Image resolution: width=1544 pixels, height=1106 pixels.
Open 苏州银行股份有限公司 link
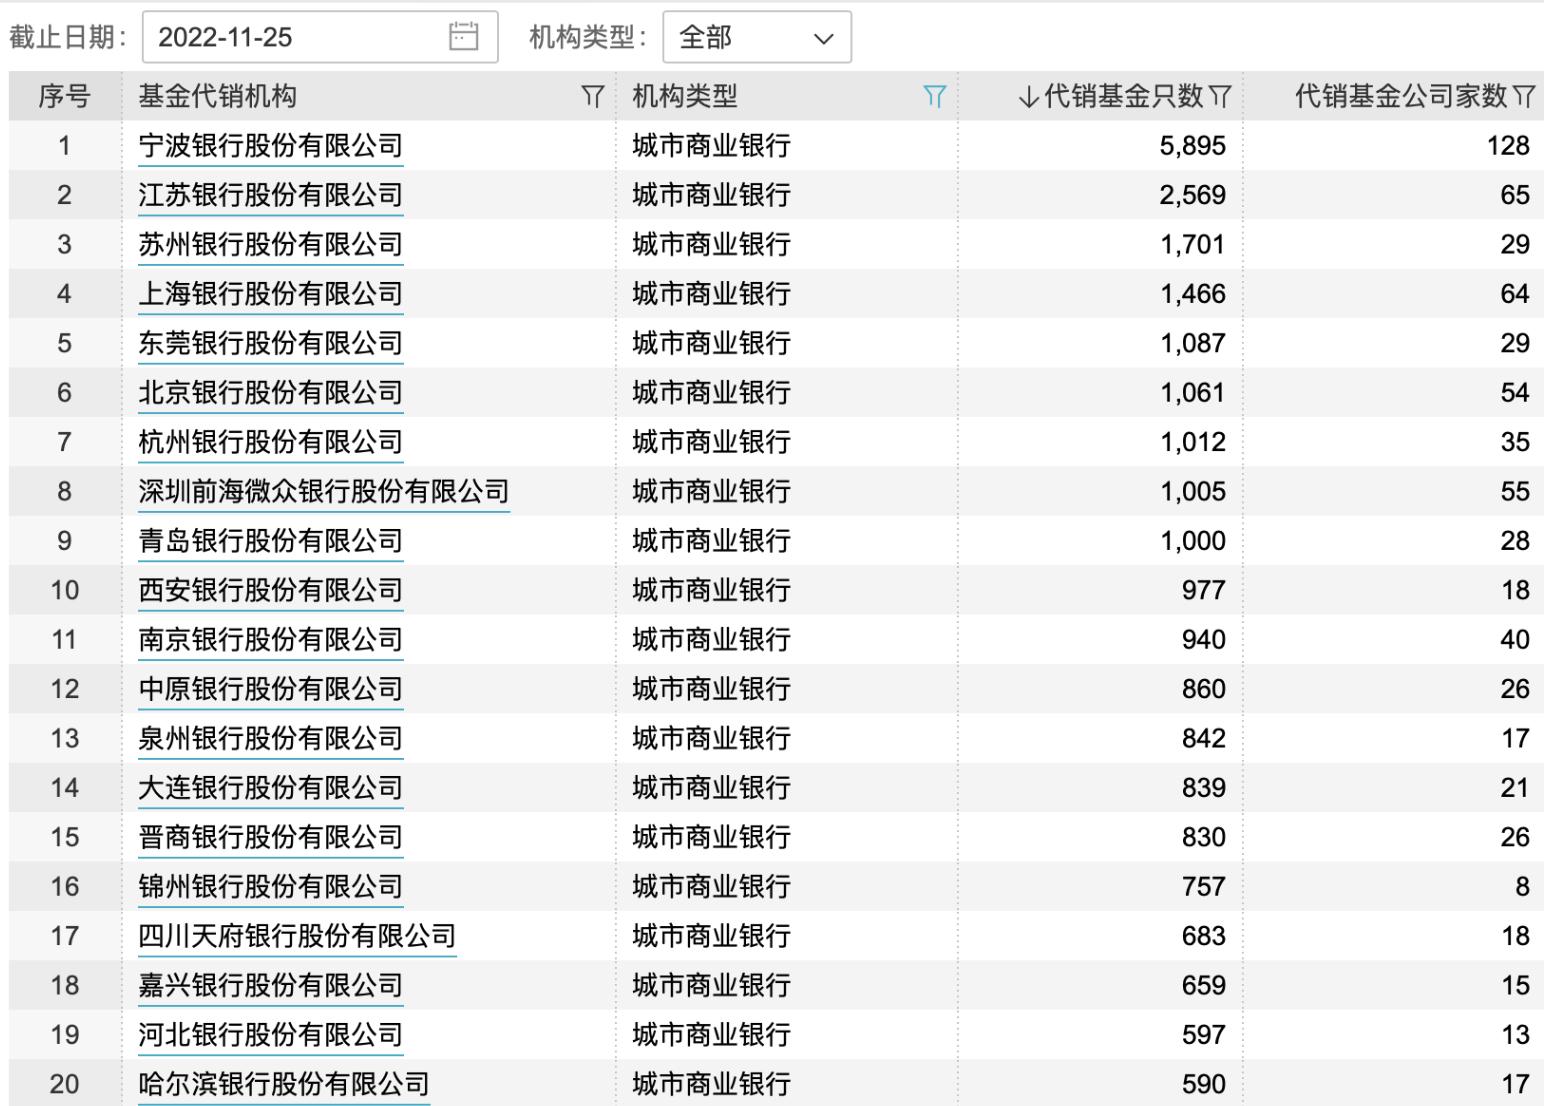point(270,244)
